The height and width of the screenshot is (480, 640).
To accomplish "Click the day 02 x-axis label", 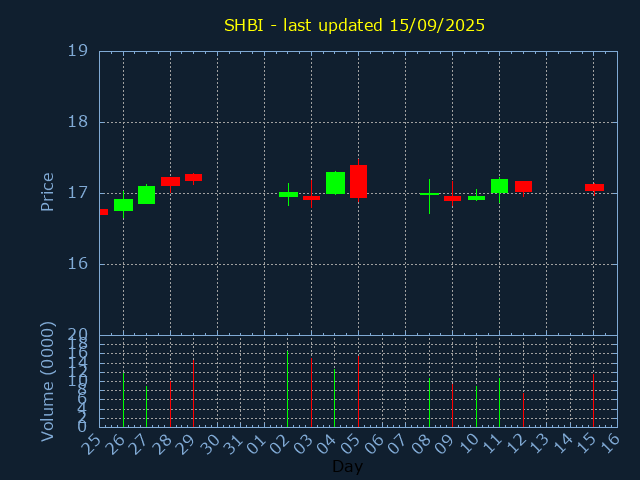I will (x=279, y=444).
